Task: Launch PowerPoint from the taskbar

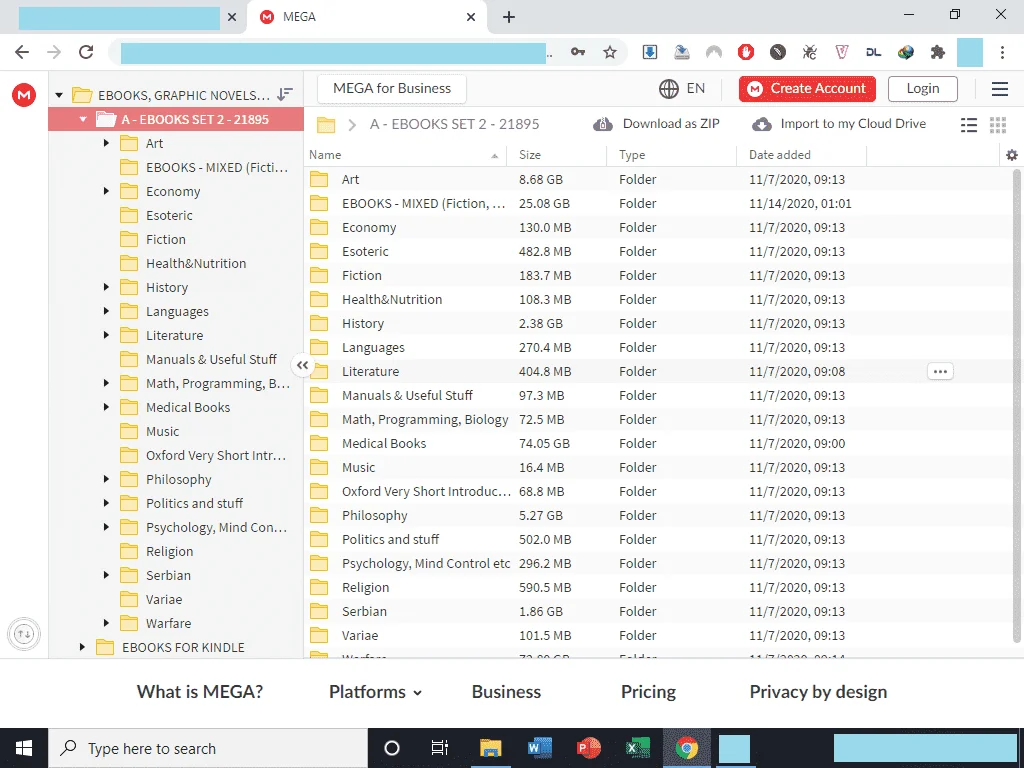Action: coord(589,748)
